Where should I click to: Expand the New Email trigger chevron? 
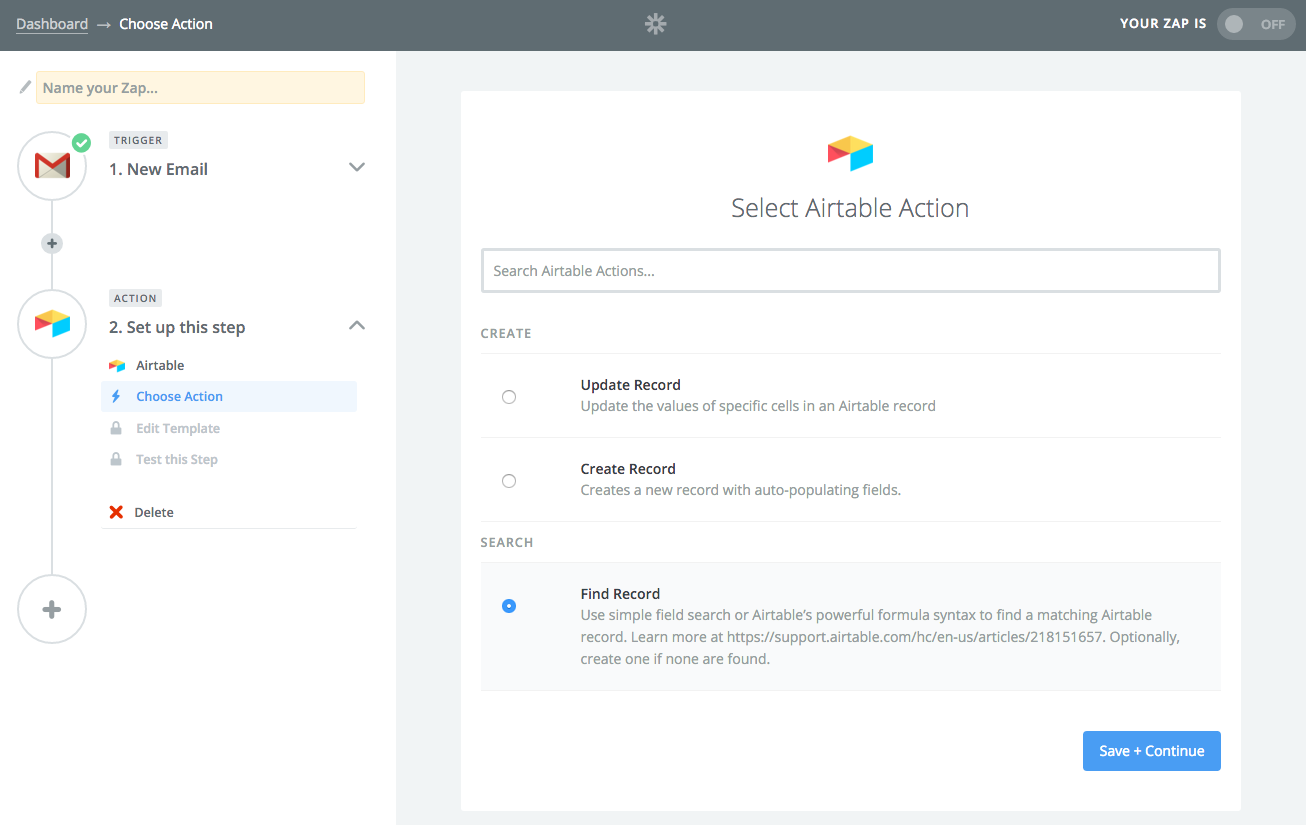[x=356, y=167]
